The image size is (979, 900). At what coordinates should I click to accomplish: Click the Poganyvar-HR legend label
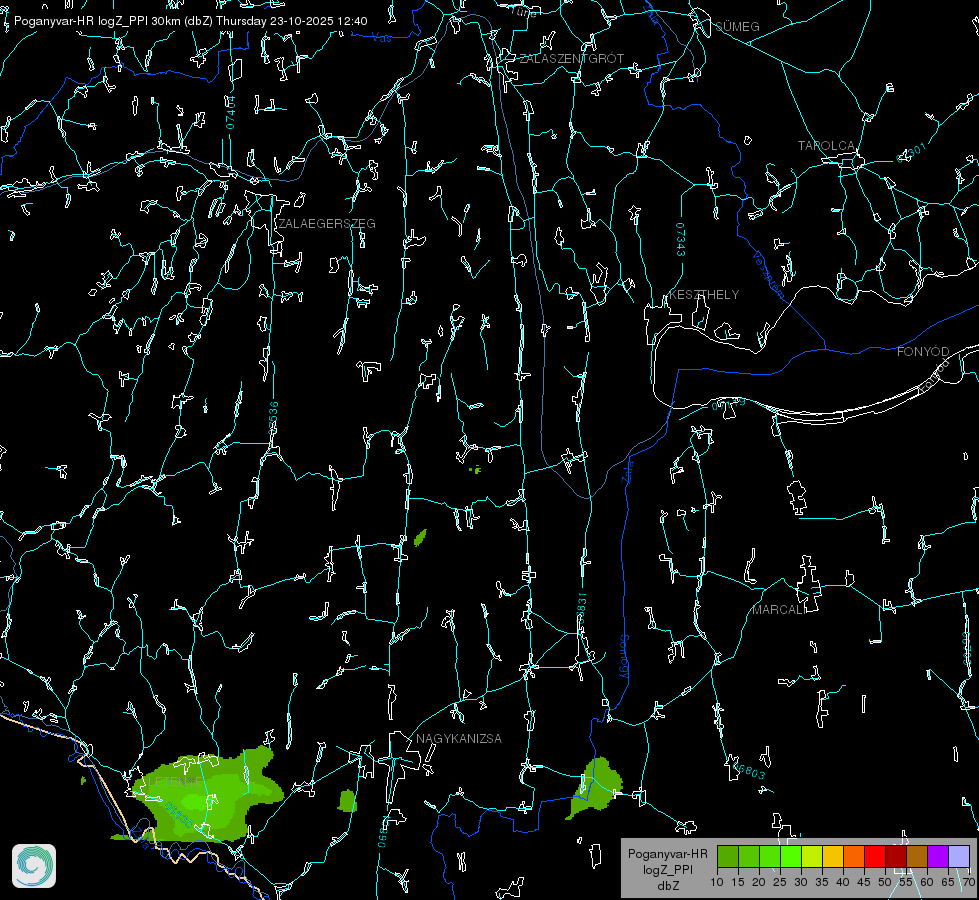point(667,854)
